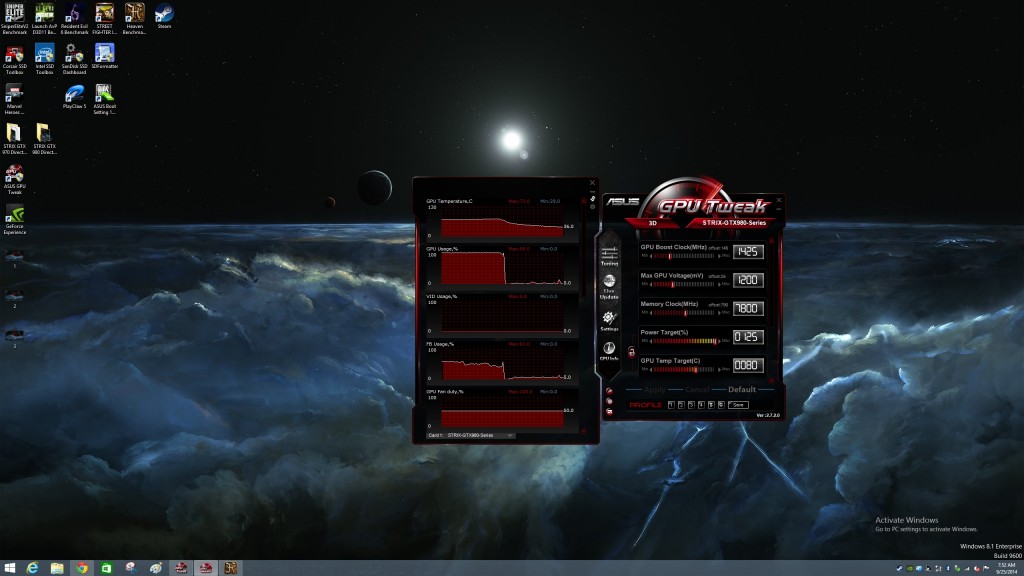Open SniperEliteV2 Benchmark desktop shortcut
Screen dimensions: 1024x576
(x=14, y=18)
